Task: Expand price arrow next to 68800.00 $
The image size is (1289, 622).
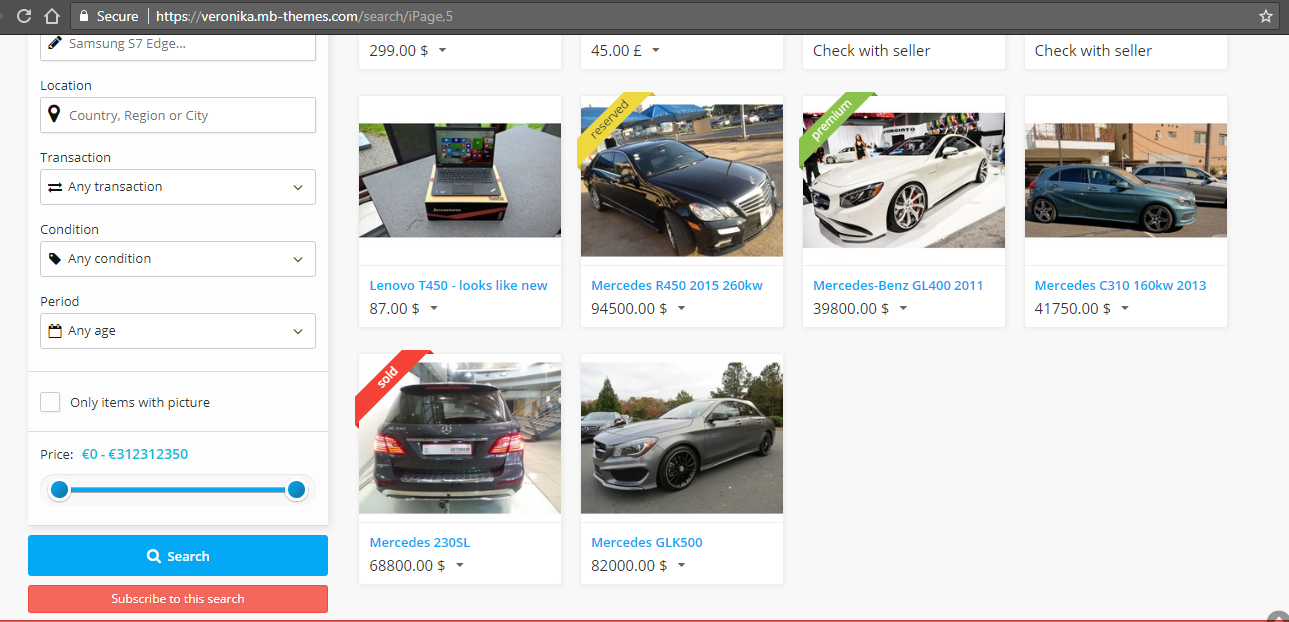Action: (459, 566)
